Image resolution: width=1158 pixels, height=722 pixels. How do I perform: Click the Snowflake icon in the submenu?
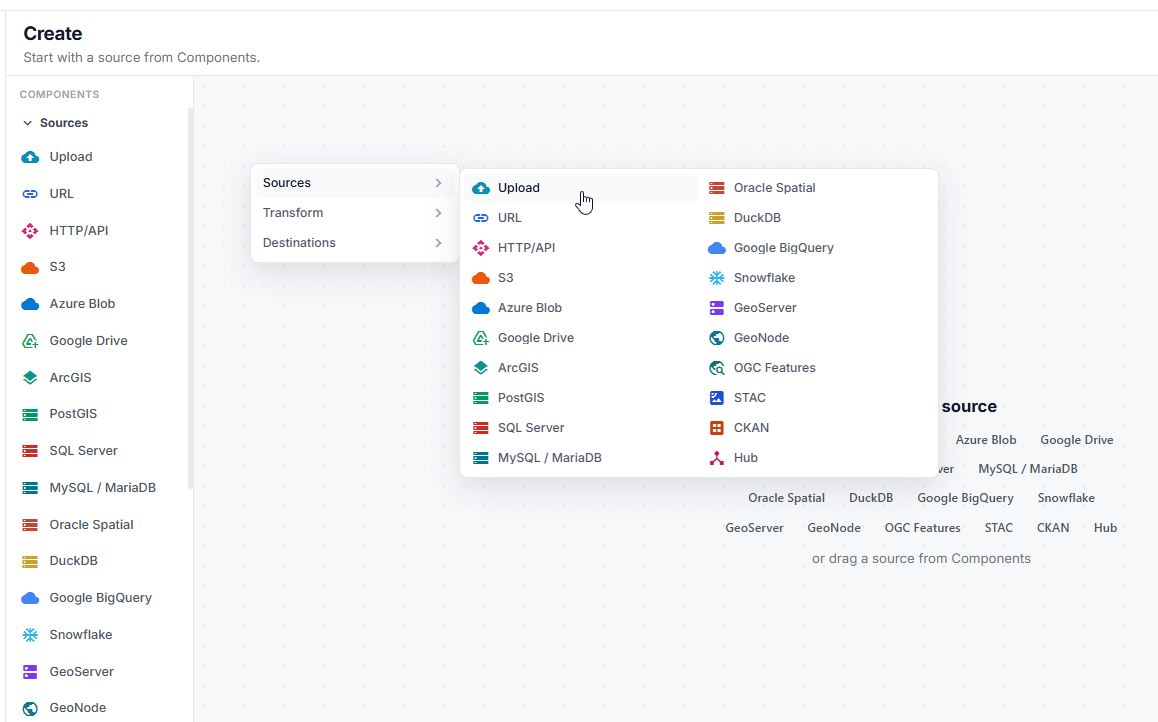(716, 278)
